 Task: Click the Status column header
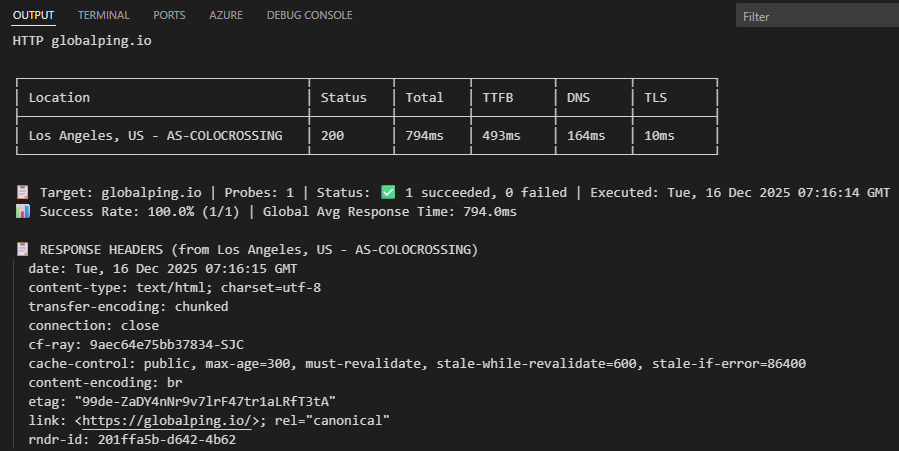tap(343, 97)
